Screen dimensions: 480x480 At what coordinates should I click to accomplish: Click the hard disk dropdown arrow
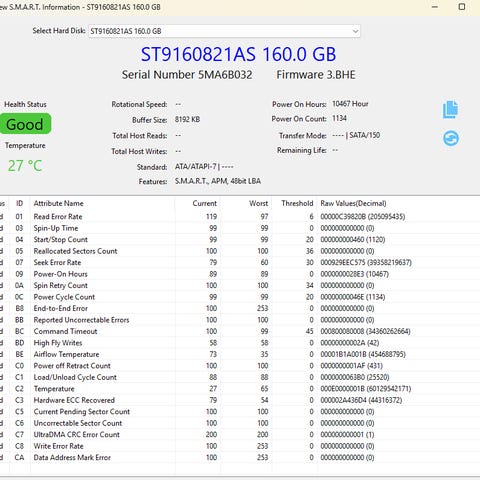[x=355, y=31]
